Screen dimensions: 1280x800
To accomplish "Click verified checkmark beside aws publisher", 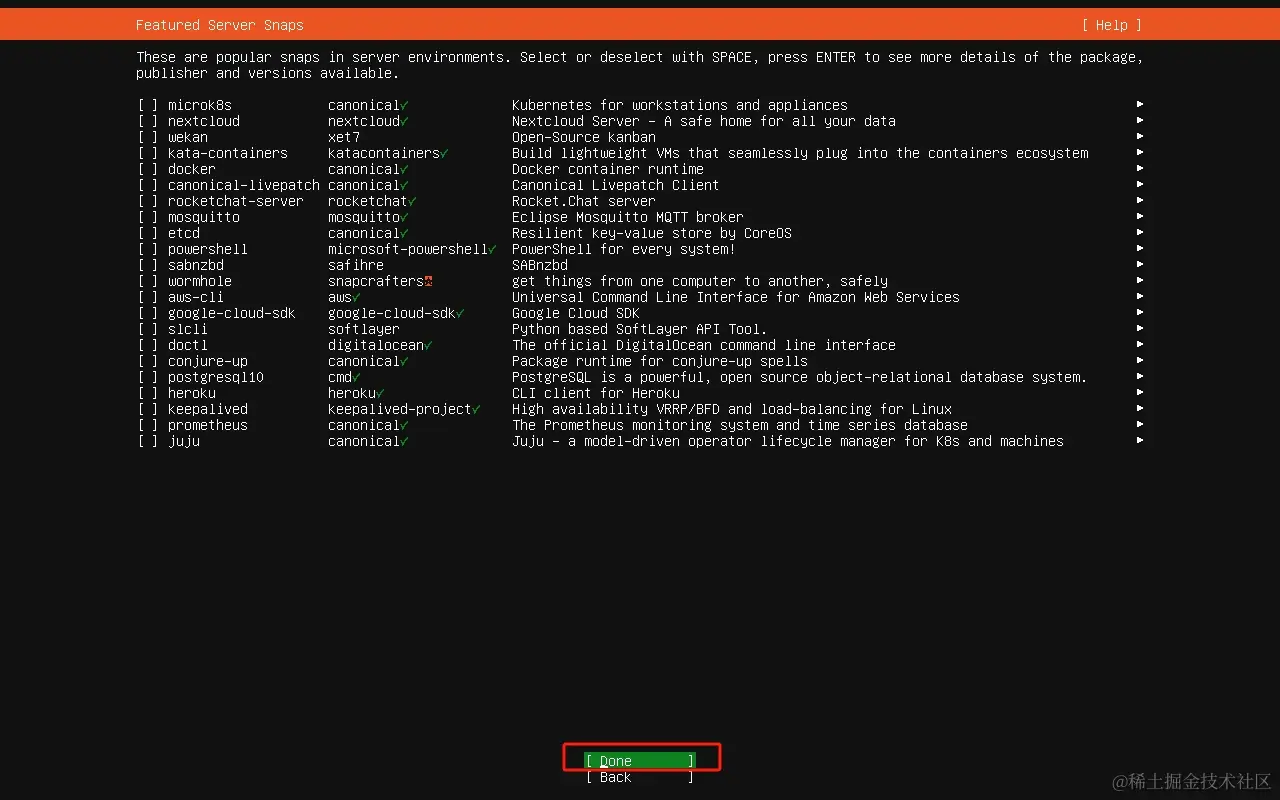I will tap(357, 297).
